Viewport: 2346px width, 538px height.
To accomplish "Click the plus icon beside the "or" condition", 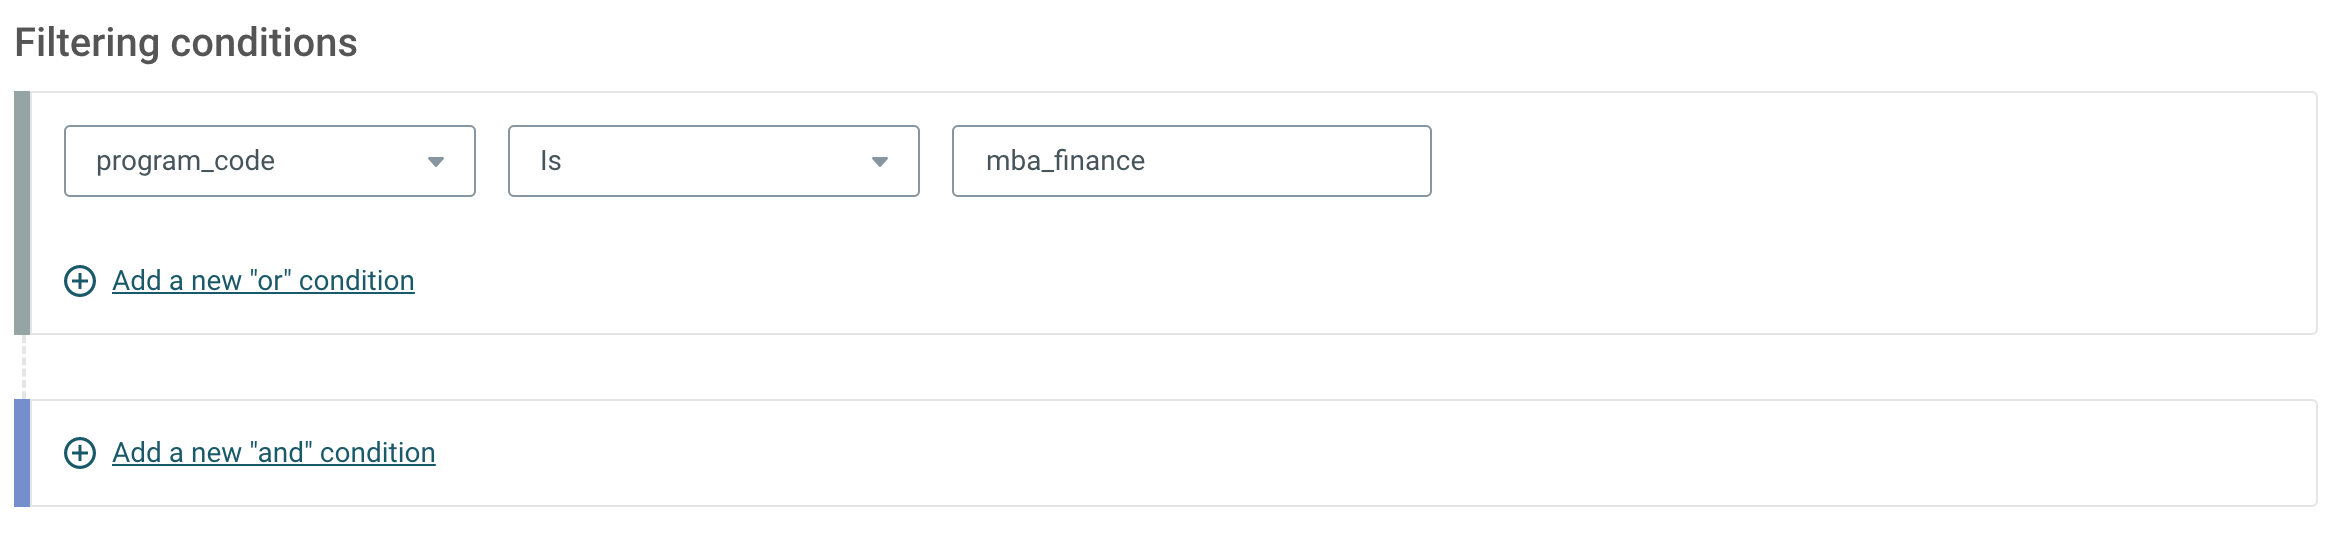I will click(x=80, y=281).
